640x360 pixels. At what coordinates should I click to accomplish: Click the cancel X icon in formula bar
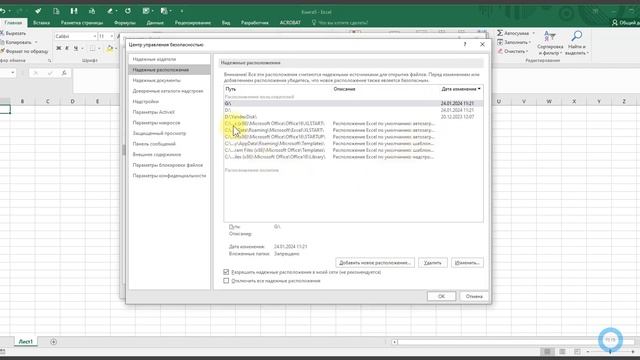pyautogui.click(x=36, y=73)
